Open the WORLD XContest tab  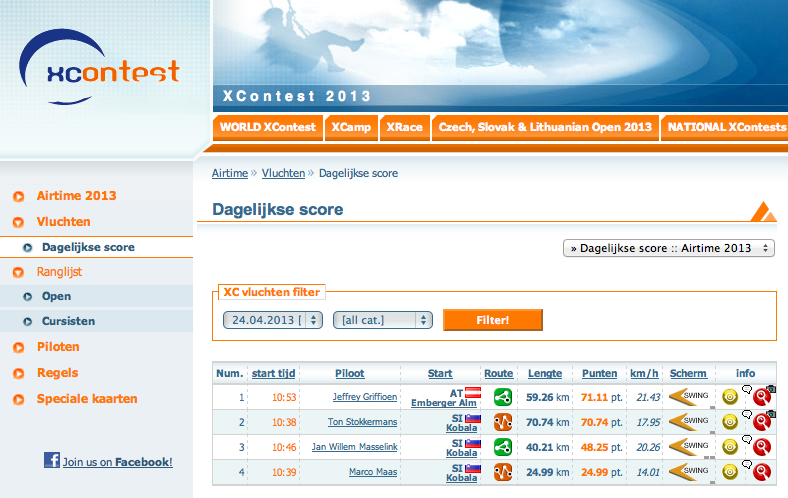coord(268,127)
